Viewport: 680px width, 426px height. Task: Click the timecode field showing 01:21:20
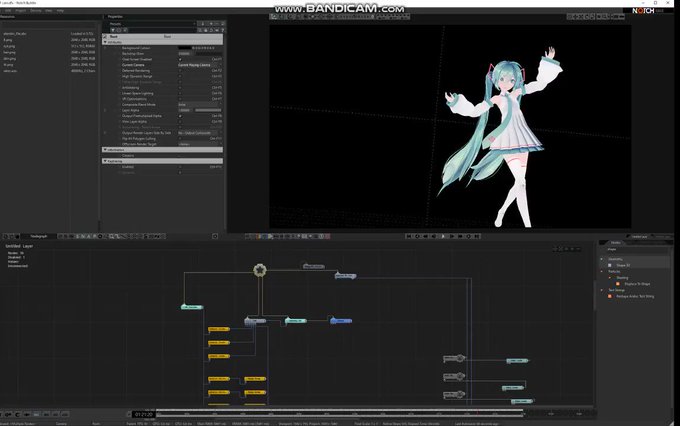143,415
